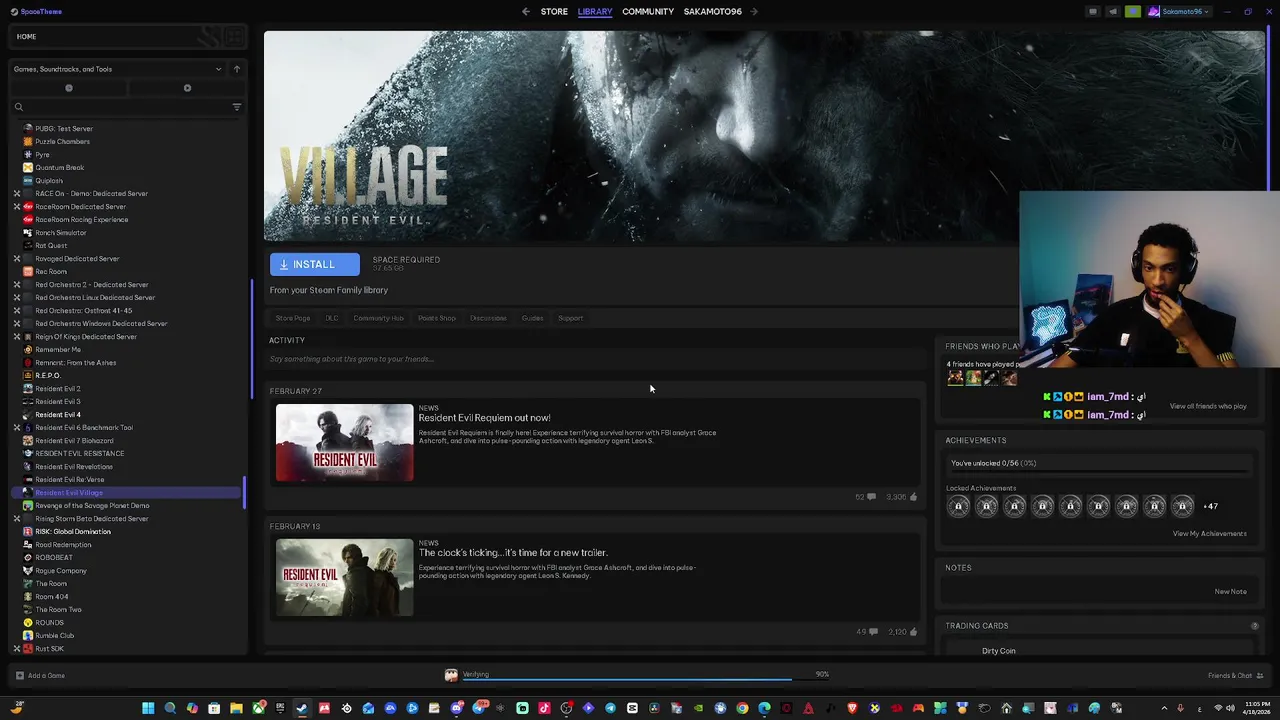Viewport: 1280px width, 720px height.
Task: Show hidden system tray icons
Action: (1163, 708)
